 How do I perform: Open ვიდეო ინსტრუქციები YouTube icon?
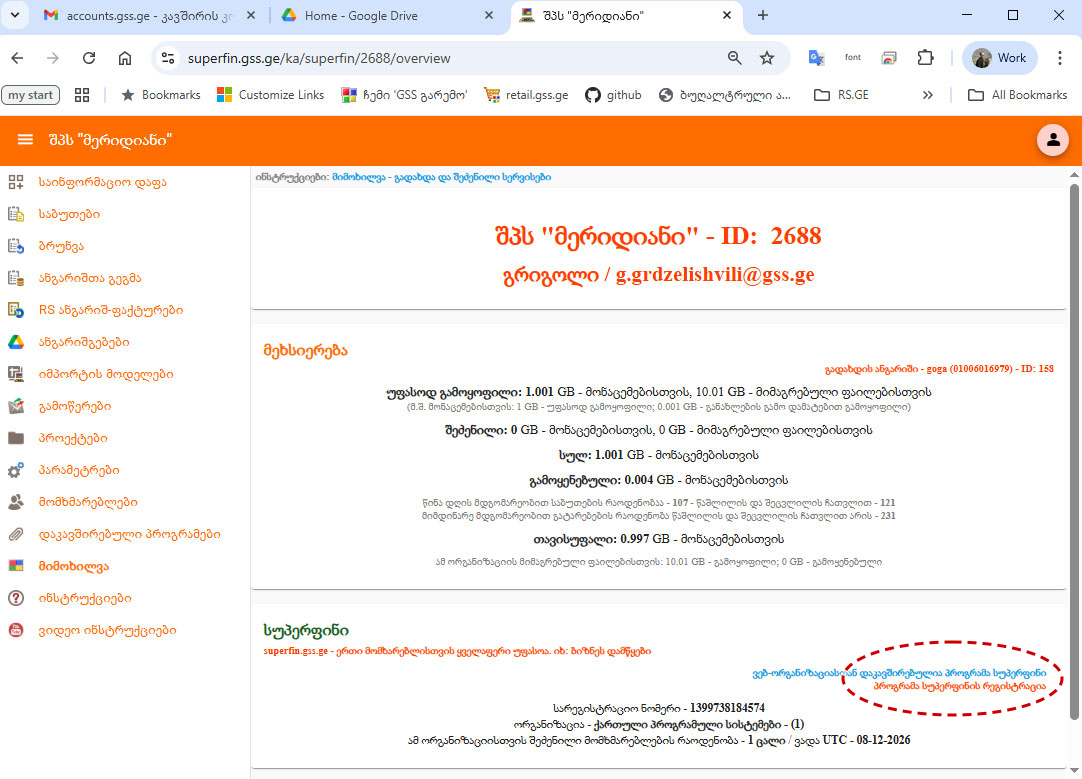tap(16, 630)
